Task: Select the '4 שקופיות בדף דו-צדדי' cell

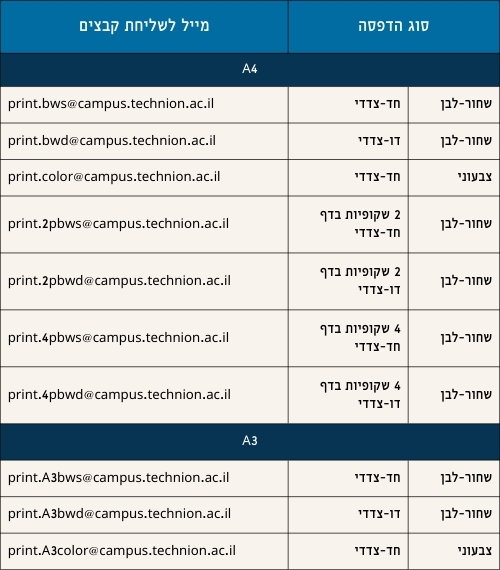Action: 348,395
